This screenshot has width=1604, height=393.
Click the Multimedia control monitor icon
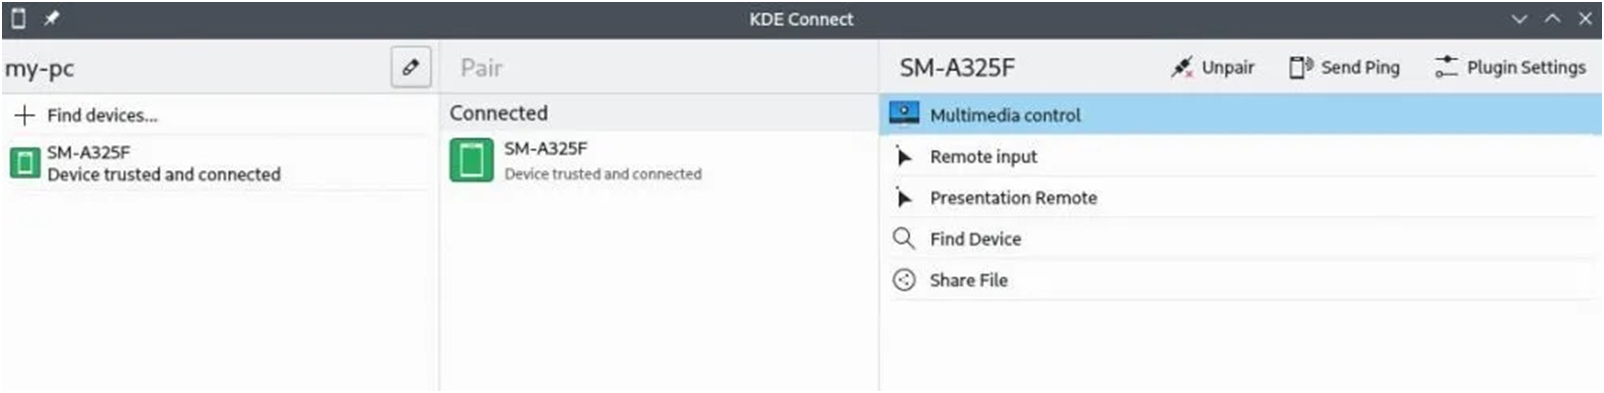pos(904,114)
